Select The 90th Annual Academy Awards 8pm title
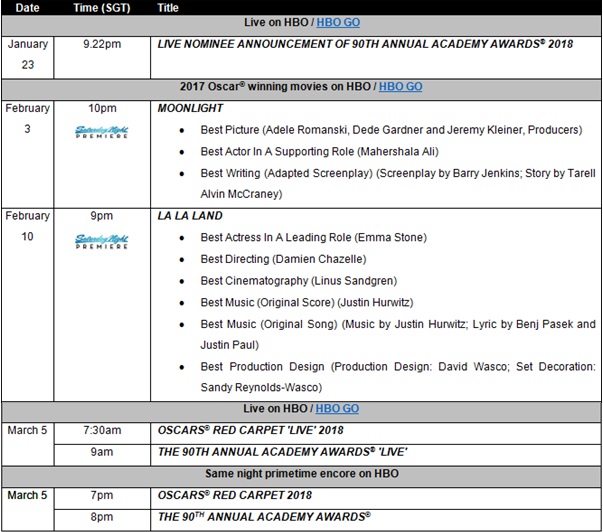The height and width of the screenshot is (532, 603). (x=264, y=517)
